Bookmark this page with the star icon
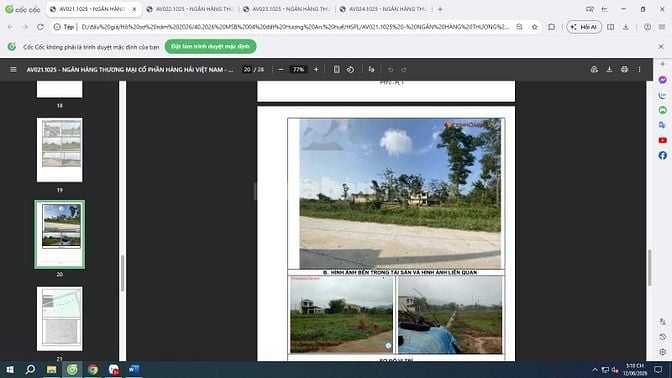This screenshot has height=378, width=672. pyautogui.click(x=534, y=27)
